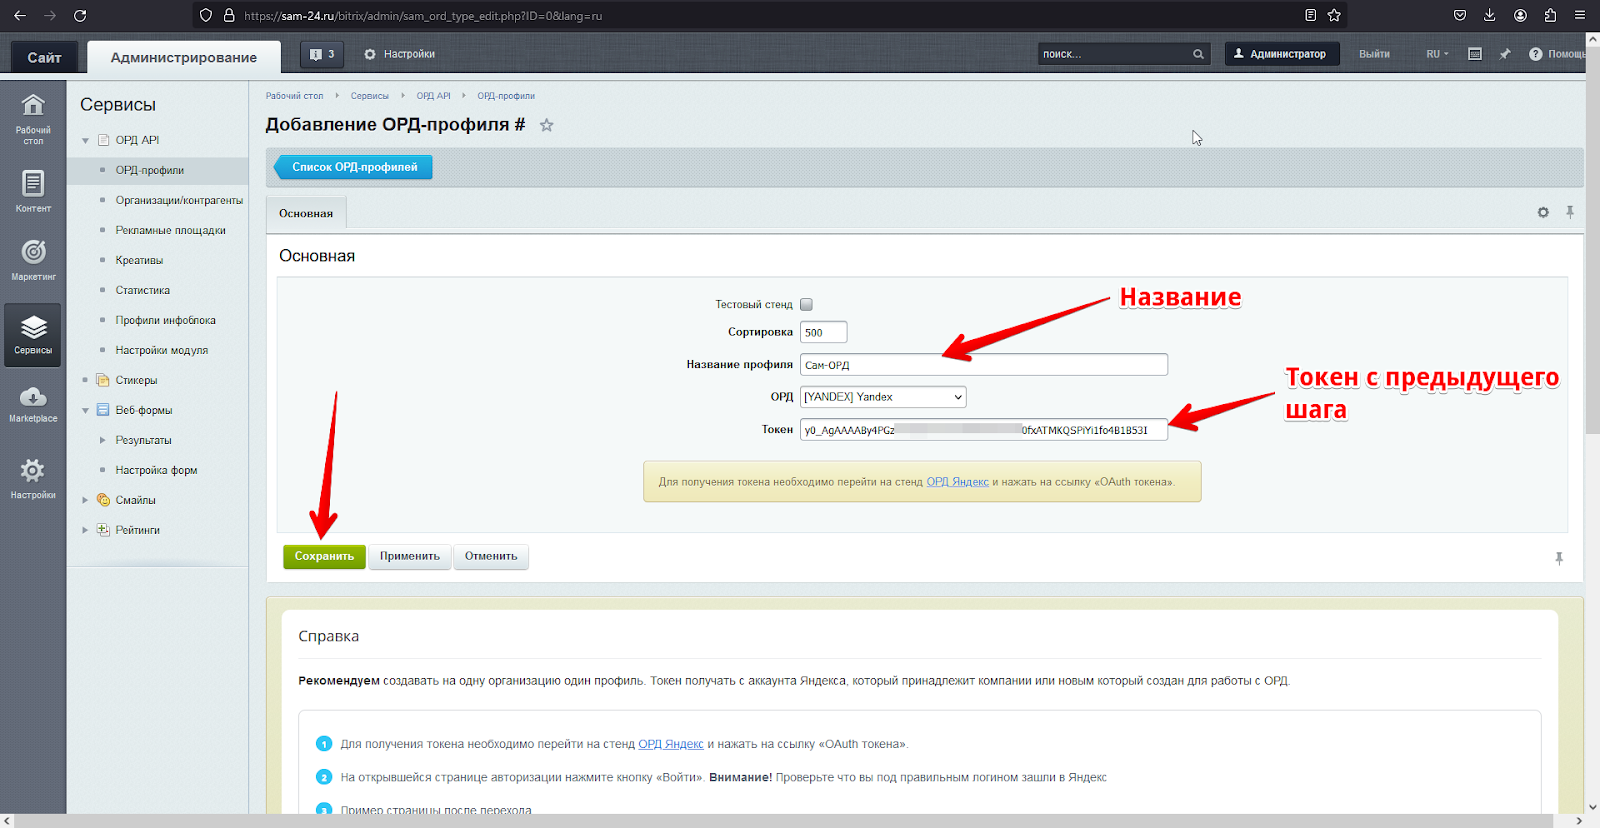Select Сервисы sidebar icon
Viewport: 1600px width, 828px height.
[x=33, y=334]
